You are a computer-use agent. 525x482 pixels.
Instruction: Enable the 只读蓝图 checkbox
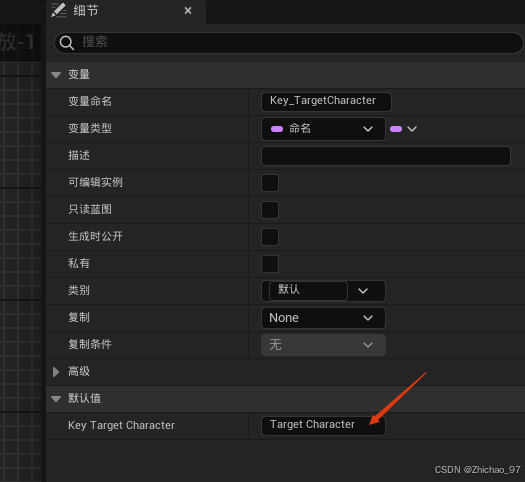pyautogui.click(x=270, y=210)
